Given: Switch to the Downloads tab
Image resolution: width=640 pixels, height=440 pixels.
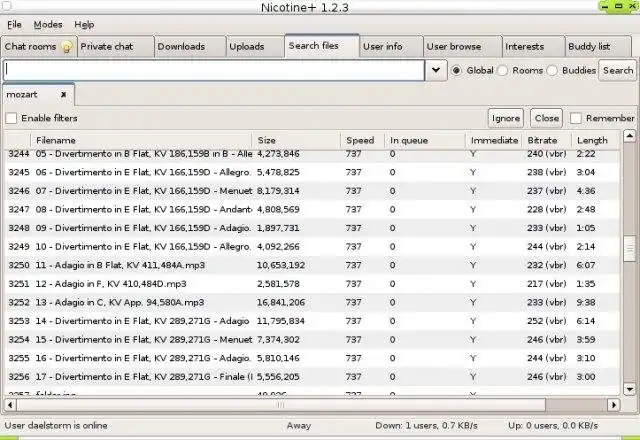Looking at the screenshot, I should pos(190,47).
